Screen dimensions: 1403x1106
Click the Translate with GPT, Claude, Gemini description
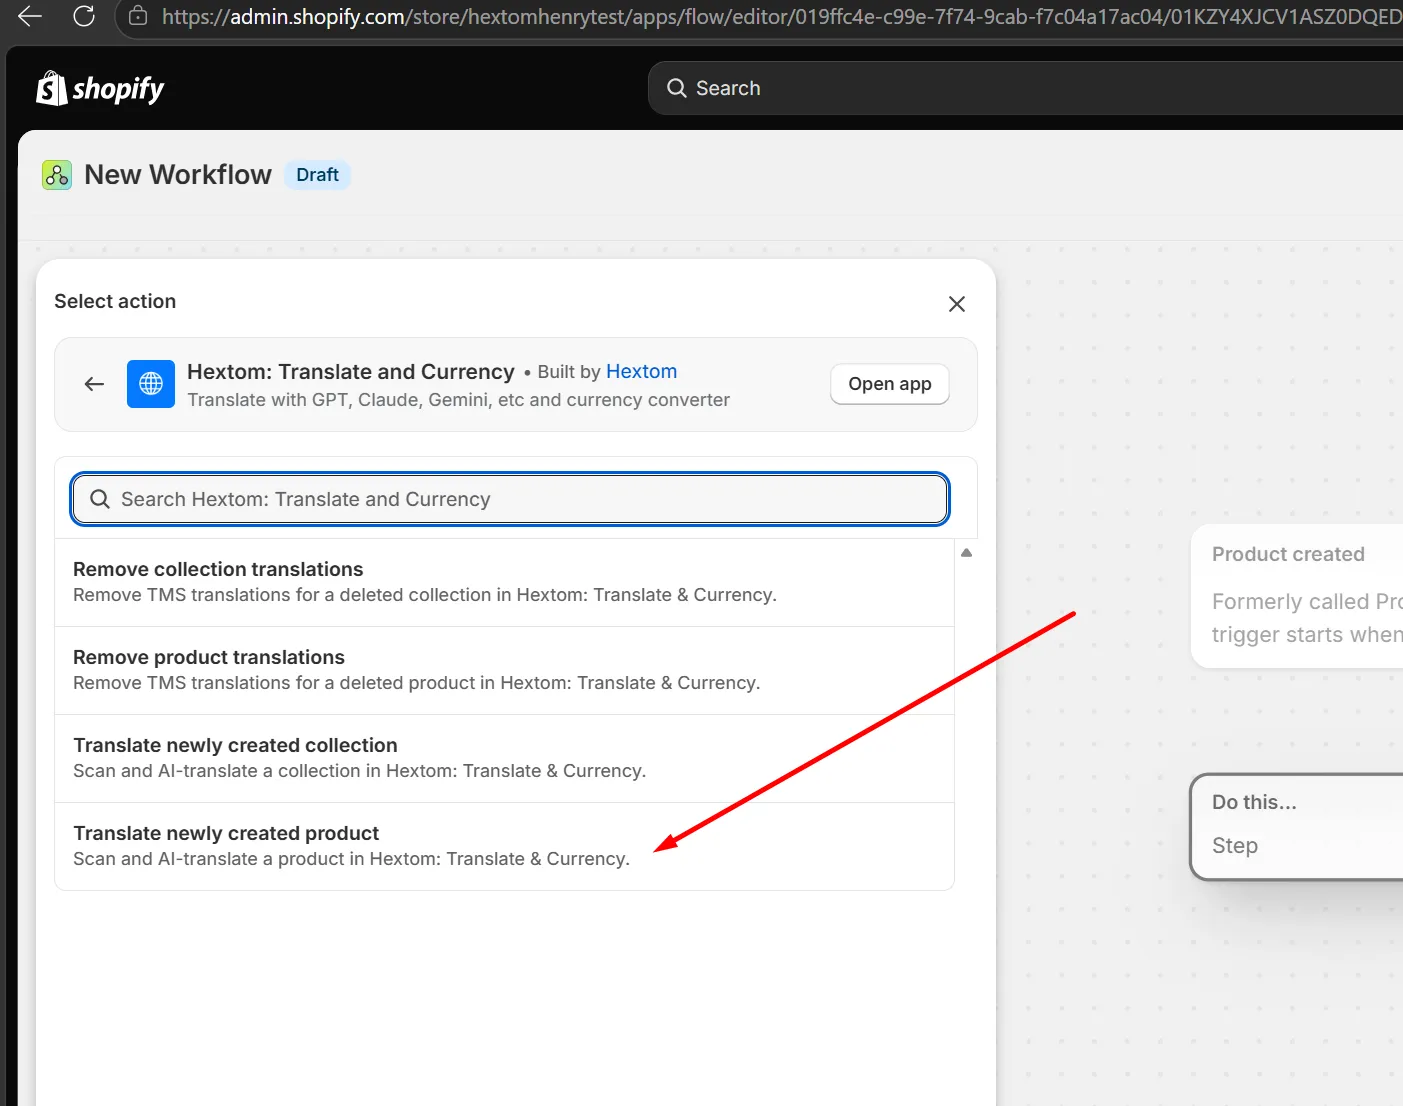click(x=458, y=400)
